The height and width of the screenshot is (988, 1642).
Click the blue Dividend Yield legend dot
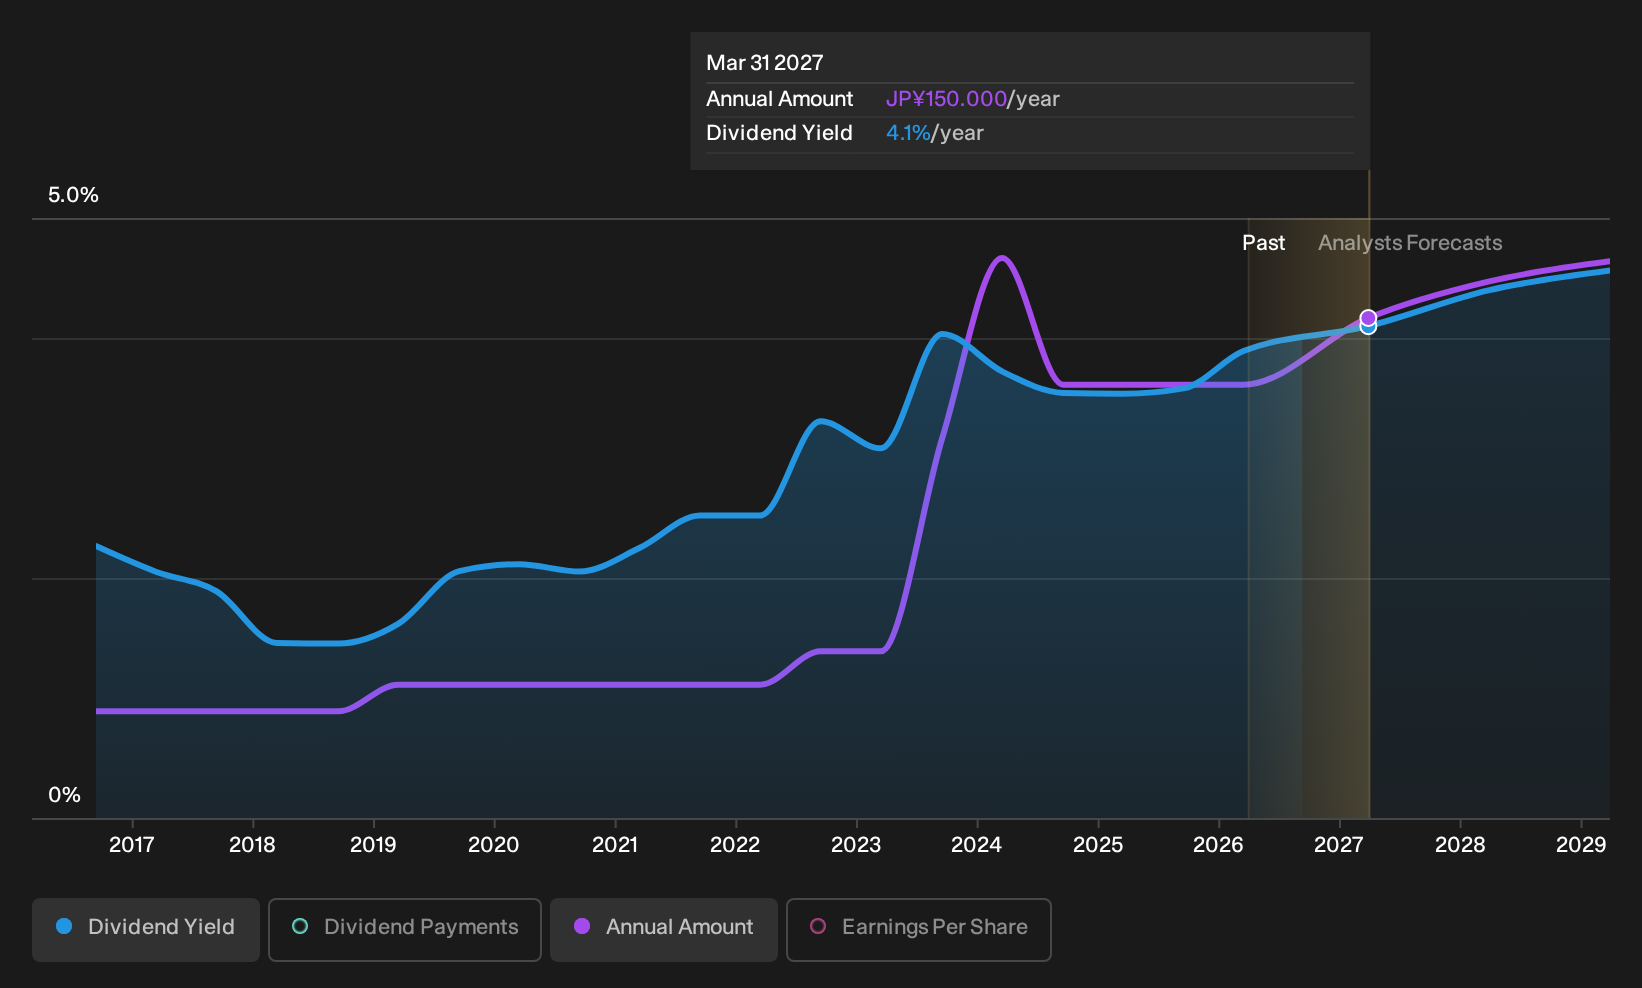pyautogui.click(x=64, y=927)
